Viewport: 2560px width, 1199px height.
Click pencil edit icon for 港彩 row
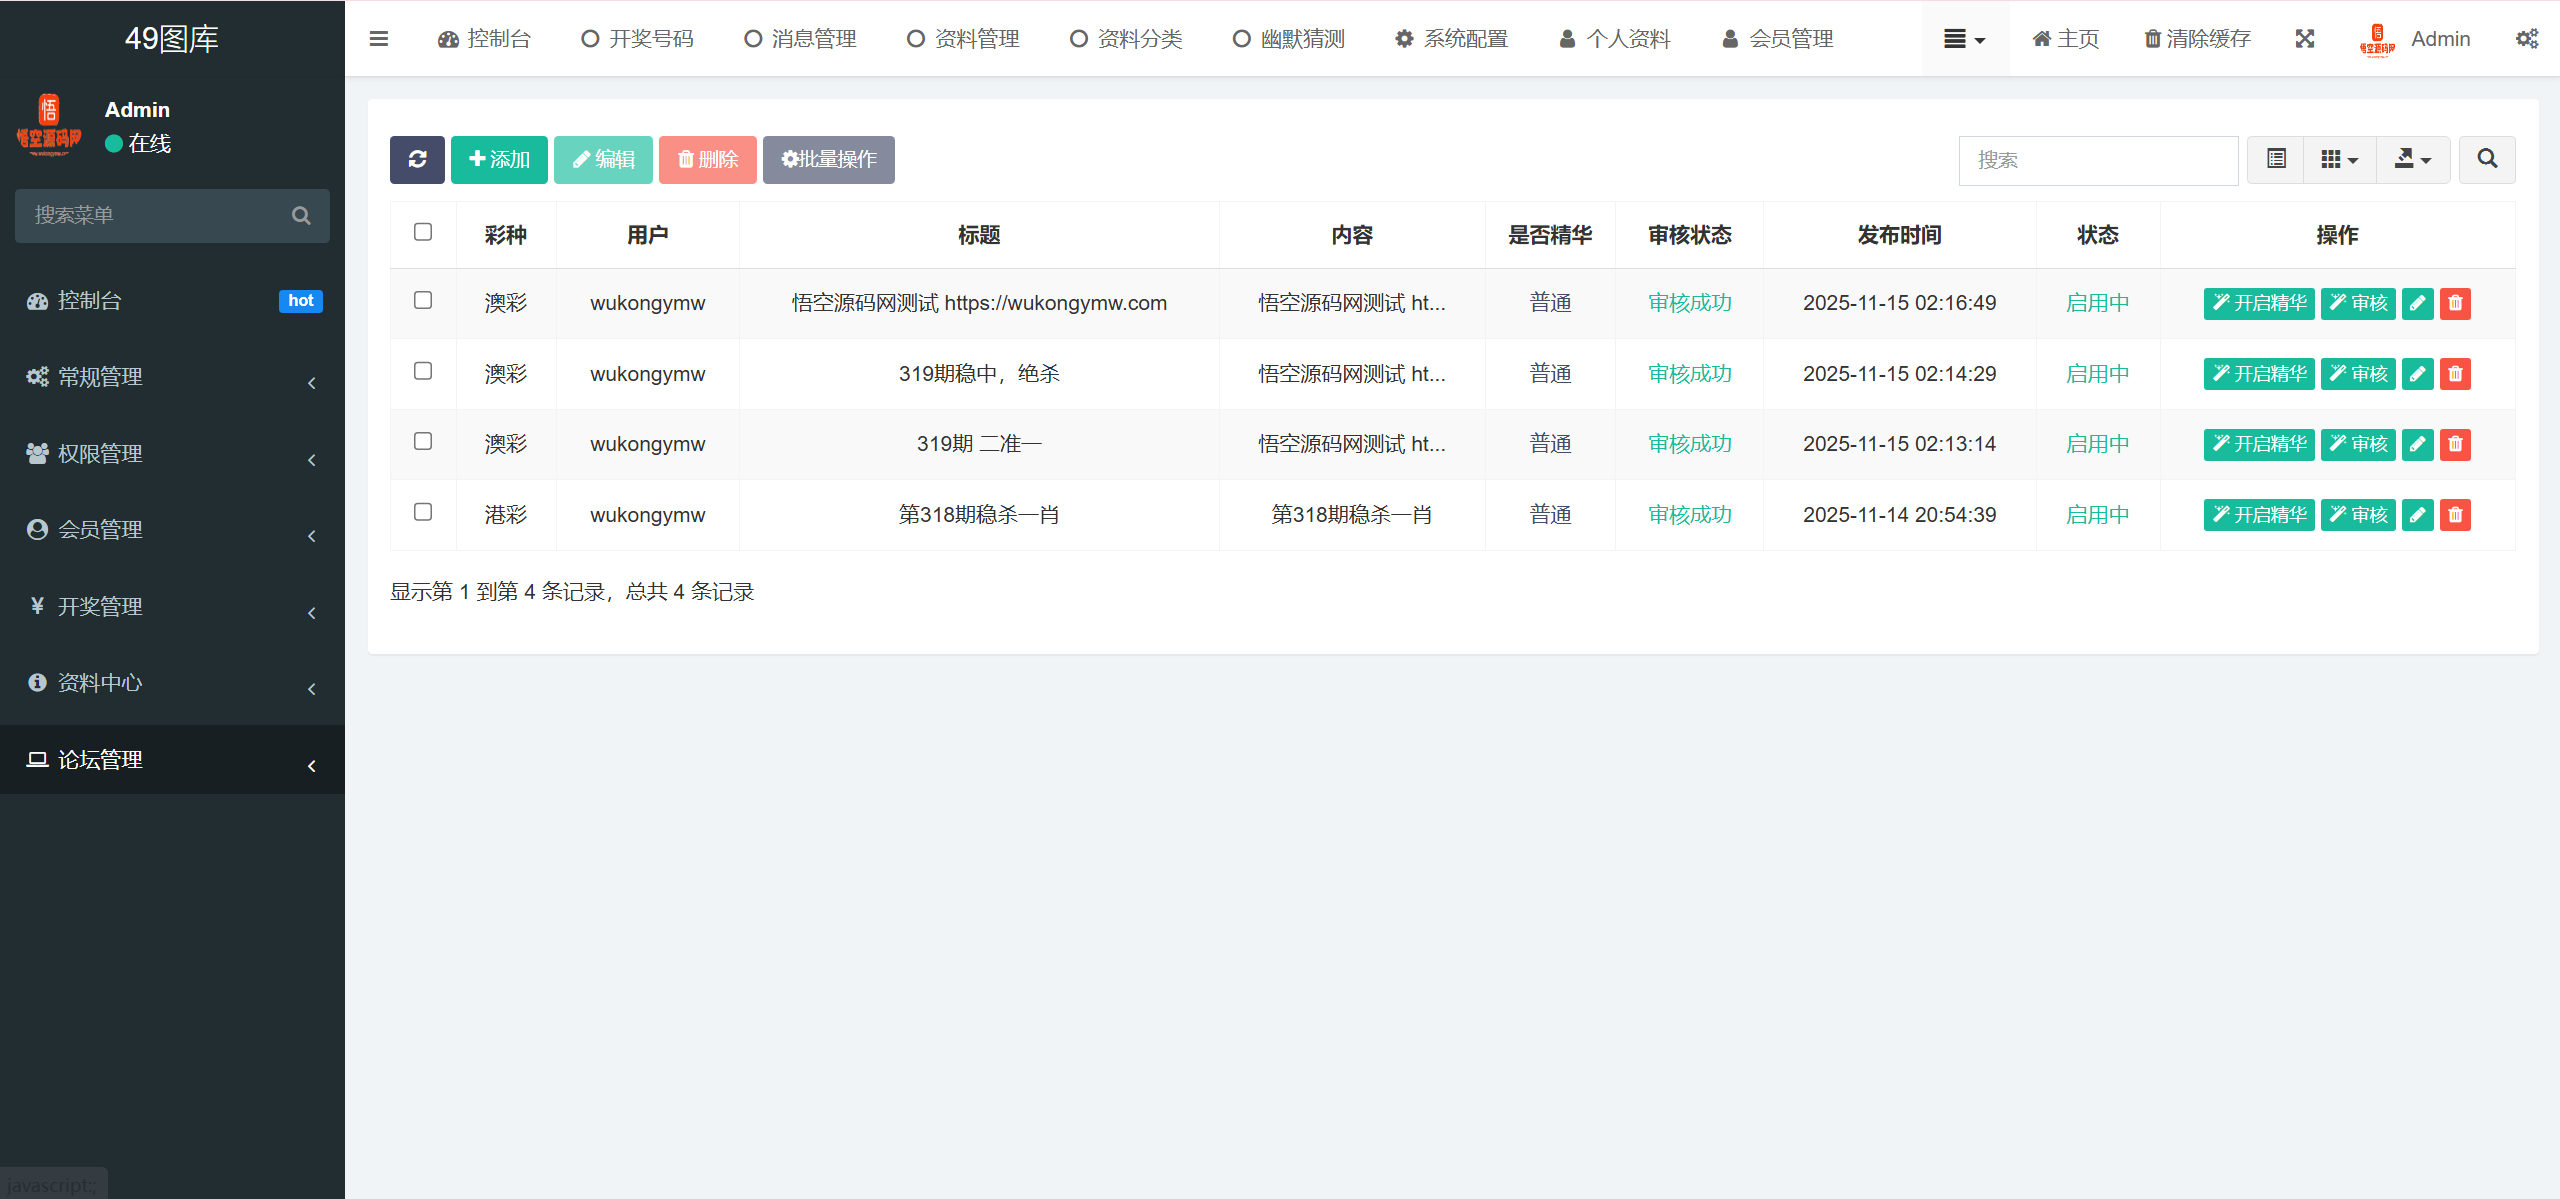(2417, 515)
